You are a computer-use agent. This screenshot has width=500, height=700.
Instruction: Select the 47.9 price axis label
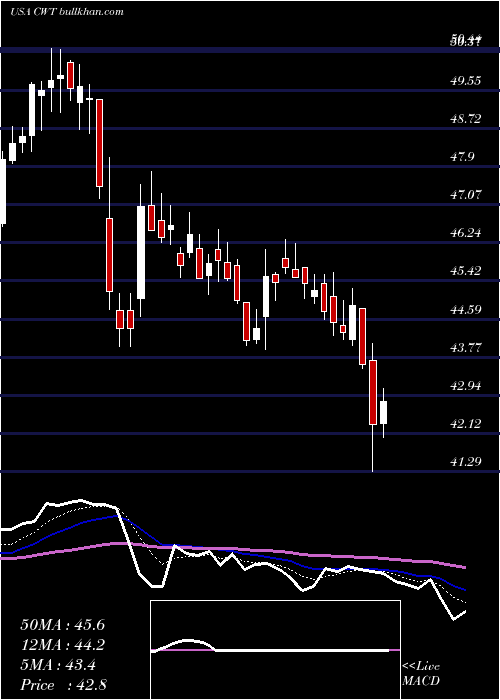click(x=463, y=157)
